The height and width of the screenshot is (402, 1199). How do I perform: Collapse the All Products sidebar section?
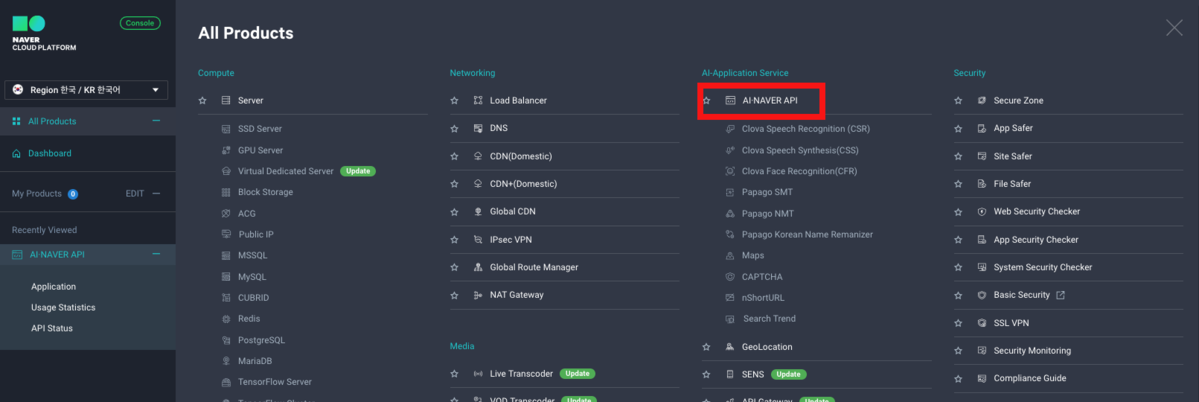[156, 122]
